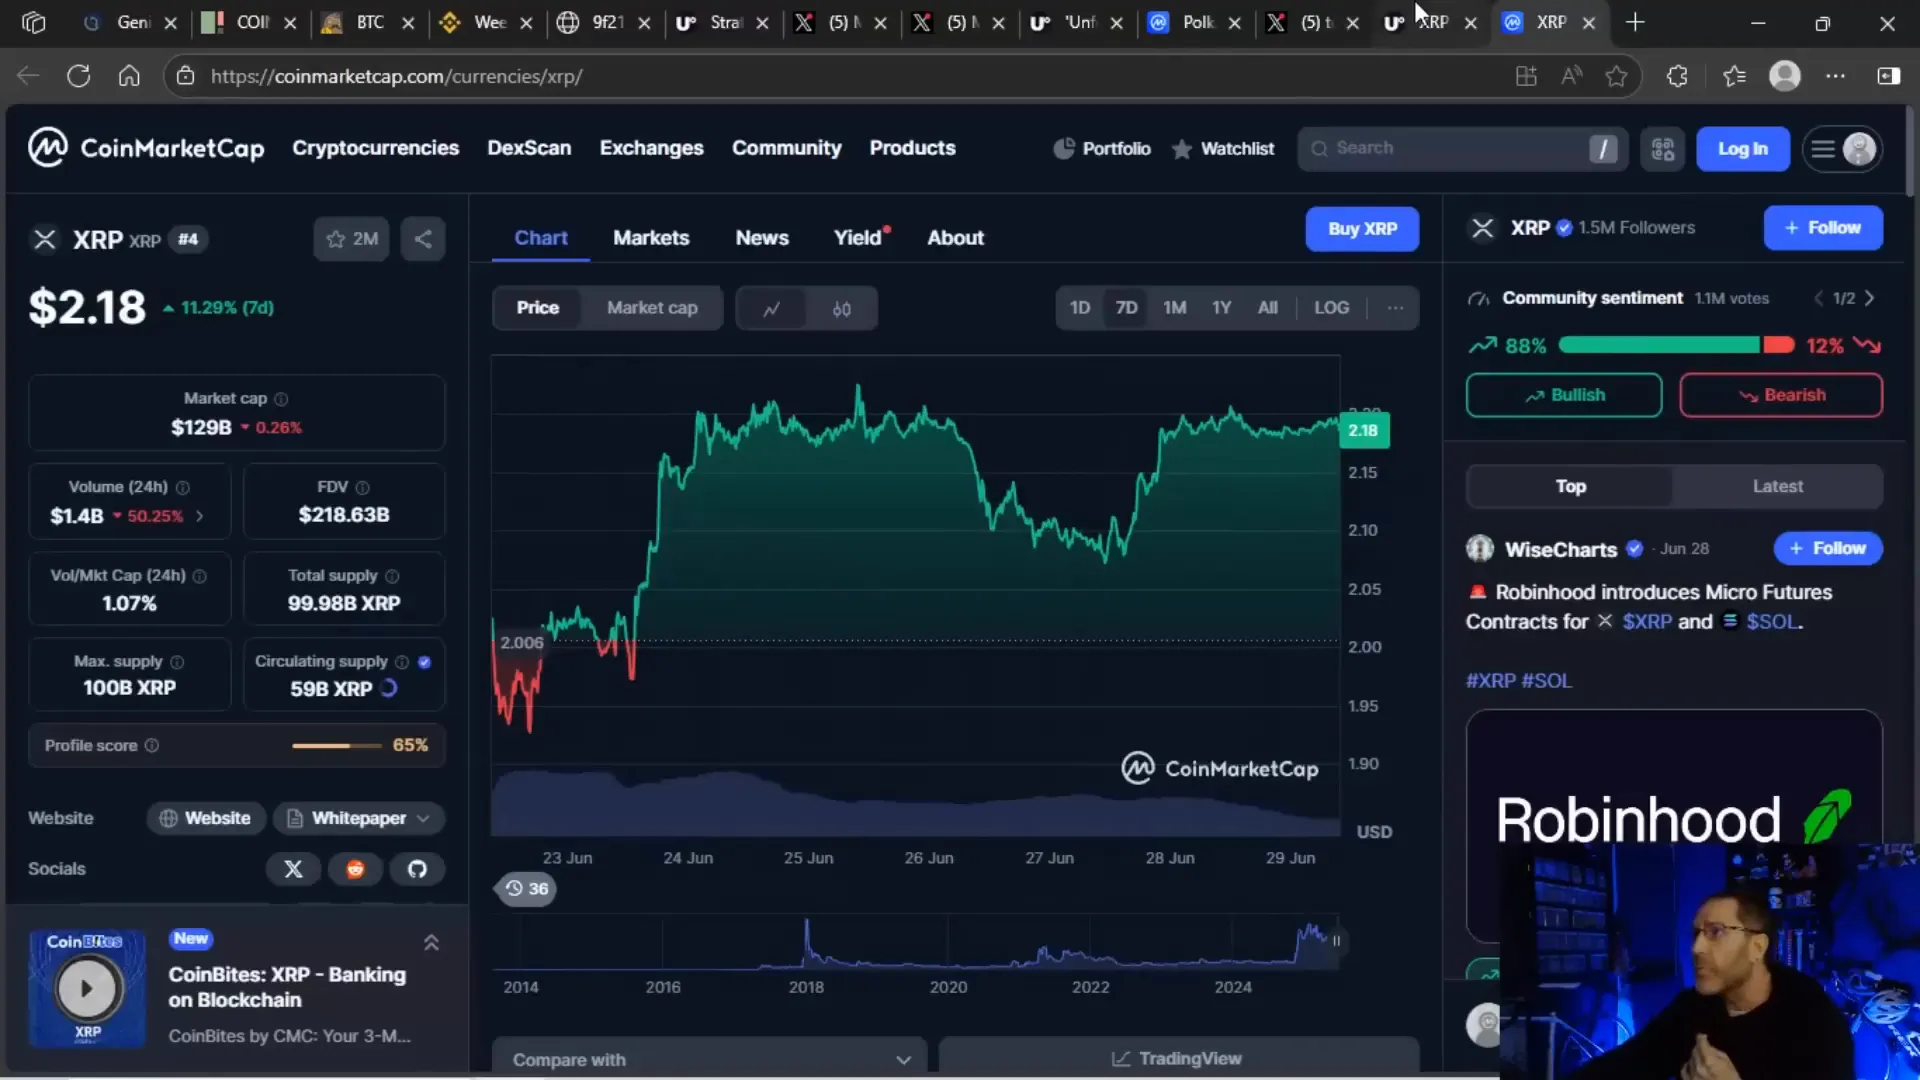This screenshot has width=1920, height=1080.
Task: Open the hamburger profile menu
Action: coord(1842,149)
